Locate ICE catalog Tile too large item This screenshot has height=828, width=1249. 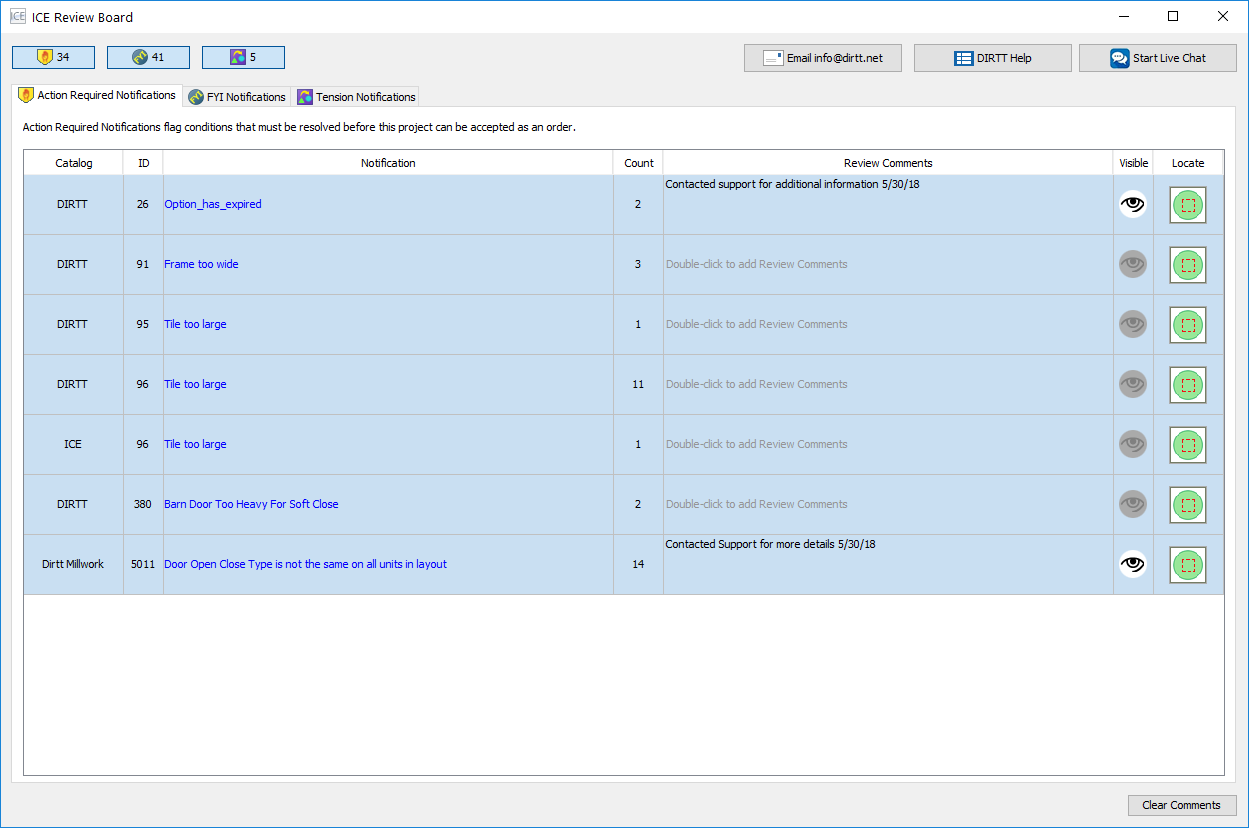[x=1188, y=445]
